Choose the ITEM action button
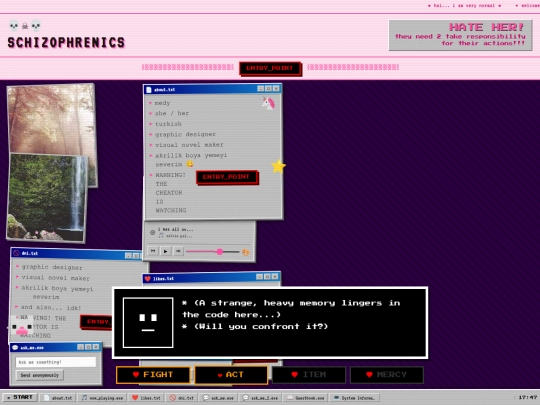 pyautogui.click(x=309, y=375)
